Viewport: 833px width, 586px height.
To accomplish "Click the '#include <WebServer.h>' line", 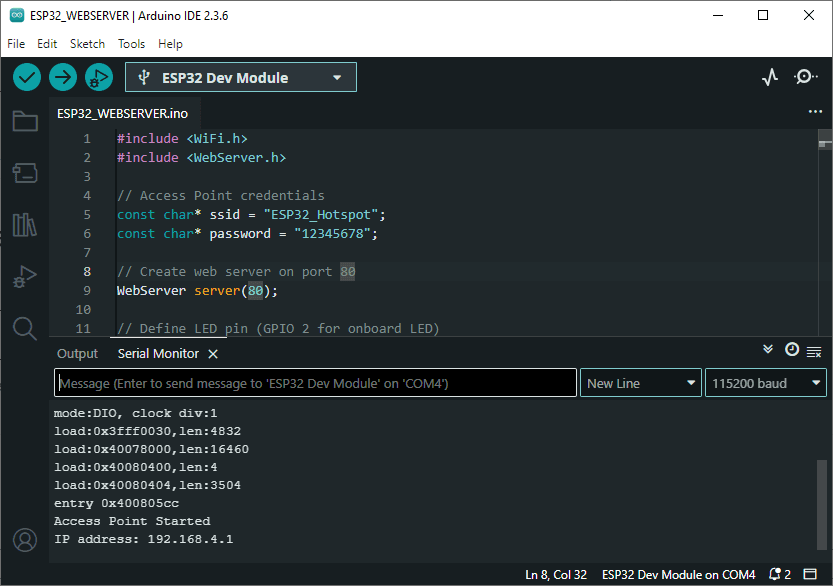I will (x=201, y=158).
